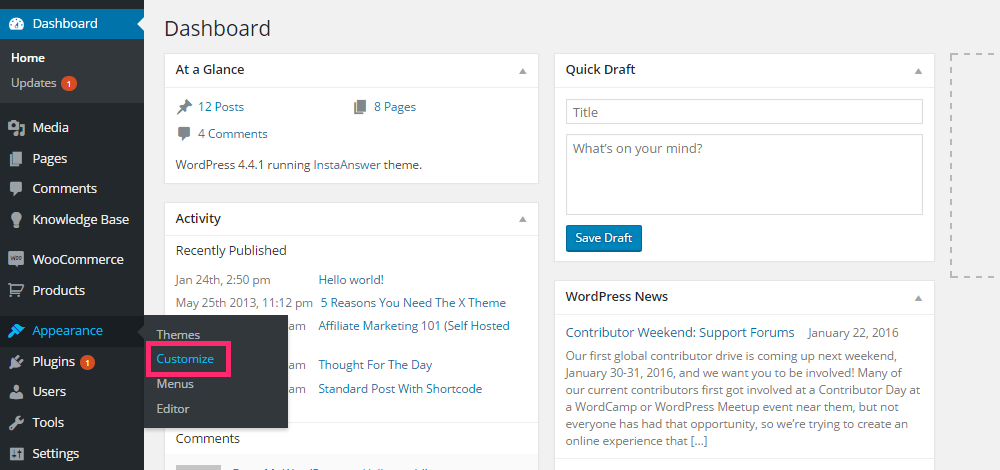Select Menus in Appearance submenu

(x=175, y=384)
